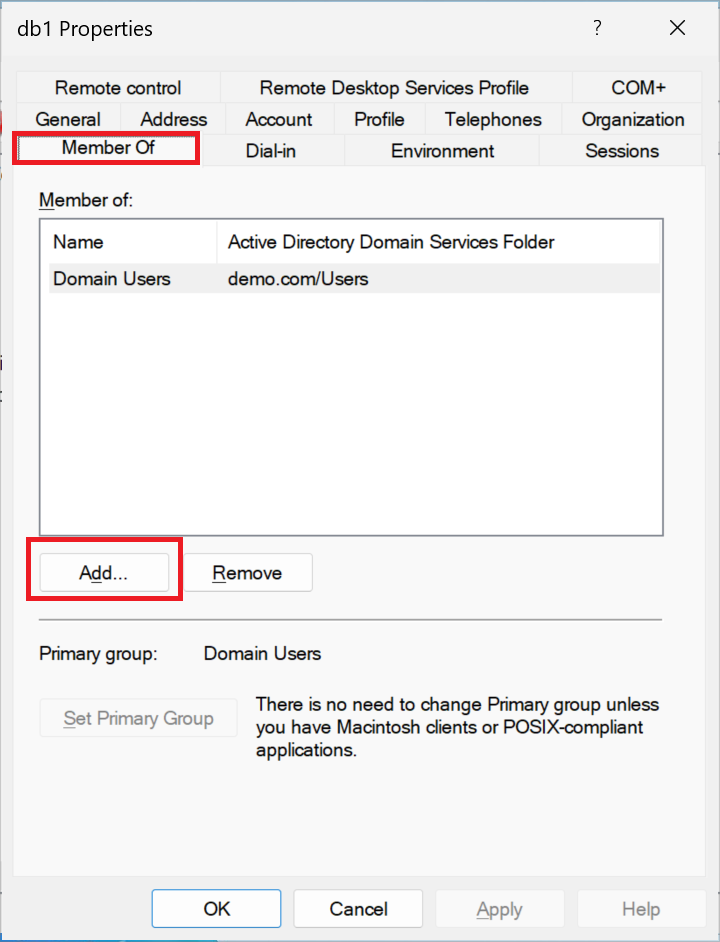Switch to the Account tab
This screenshot has width=720, height=942.
(279, 119)
